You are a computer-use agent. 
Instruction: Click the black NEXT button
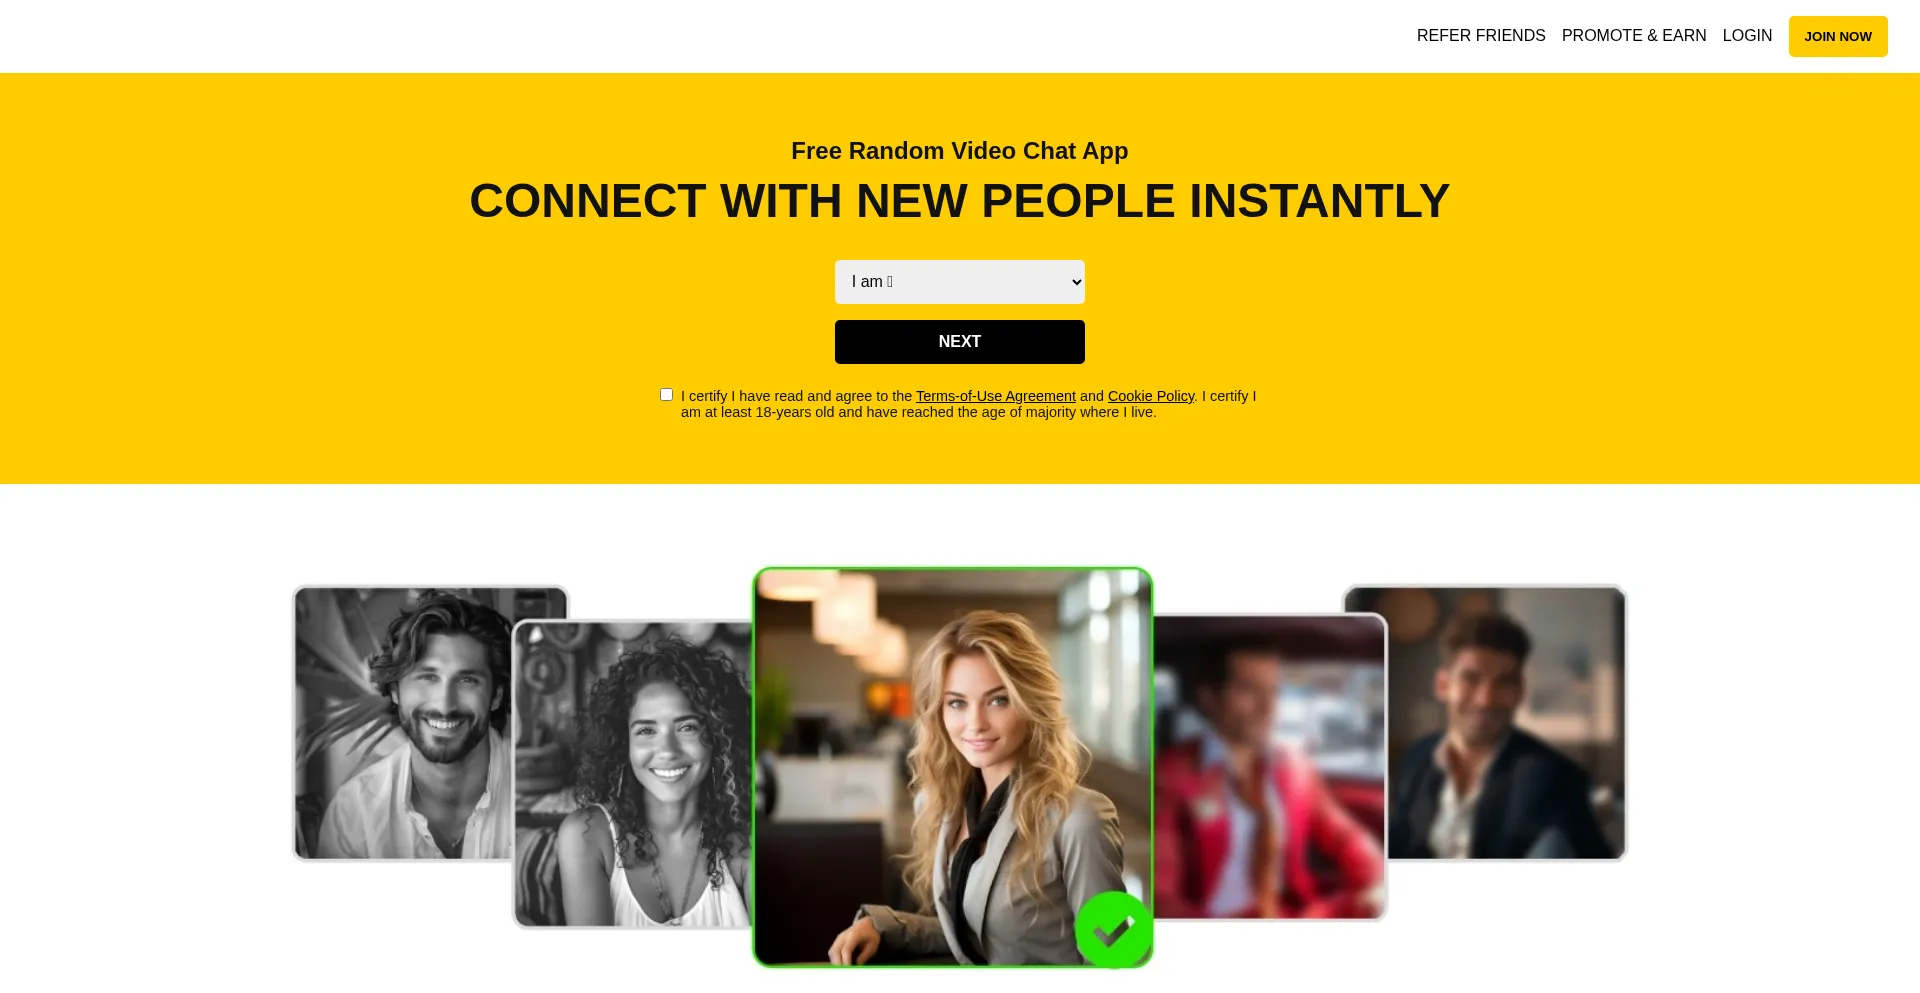(x=959, y=342)
